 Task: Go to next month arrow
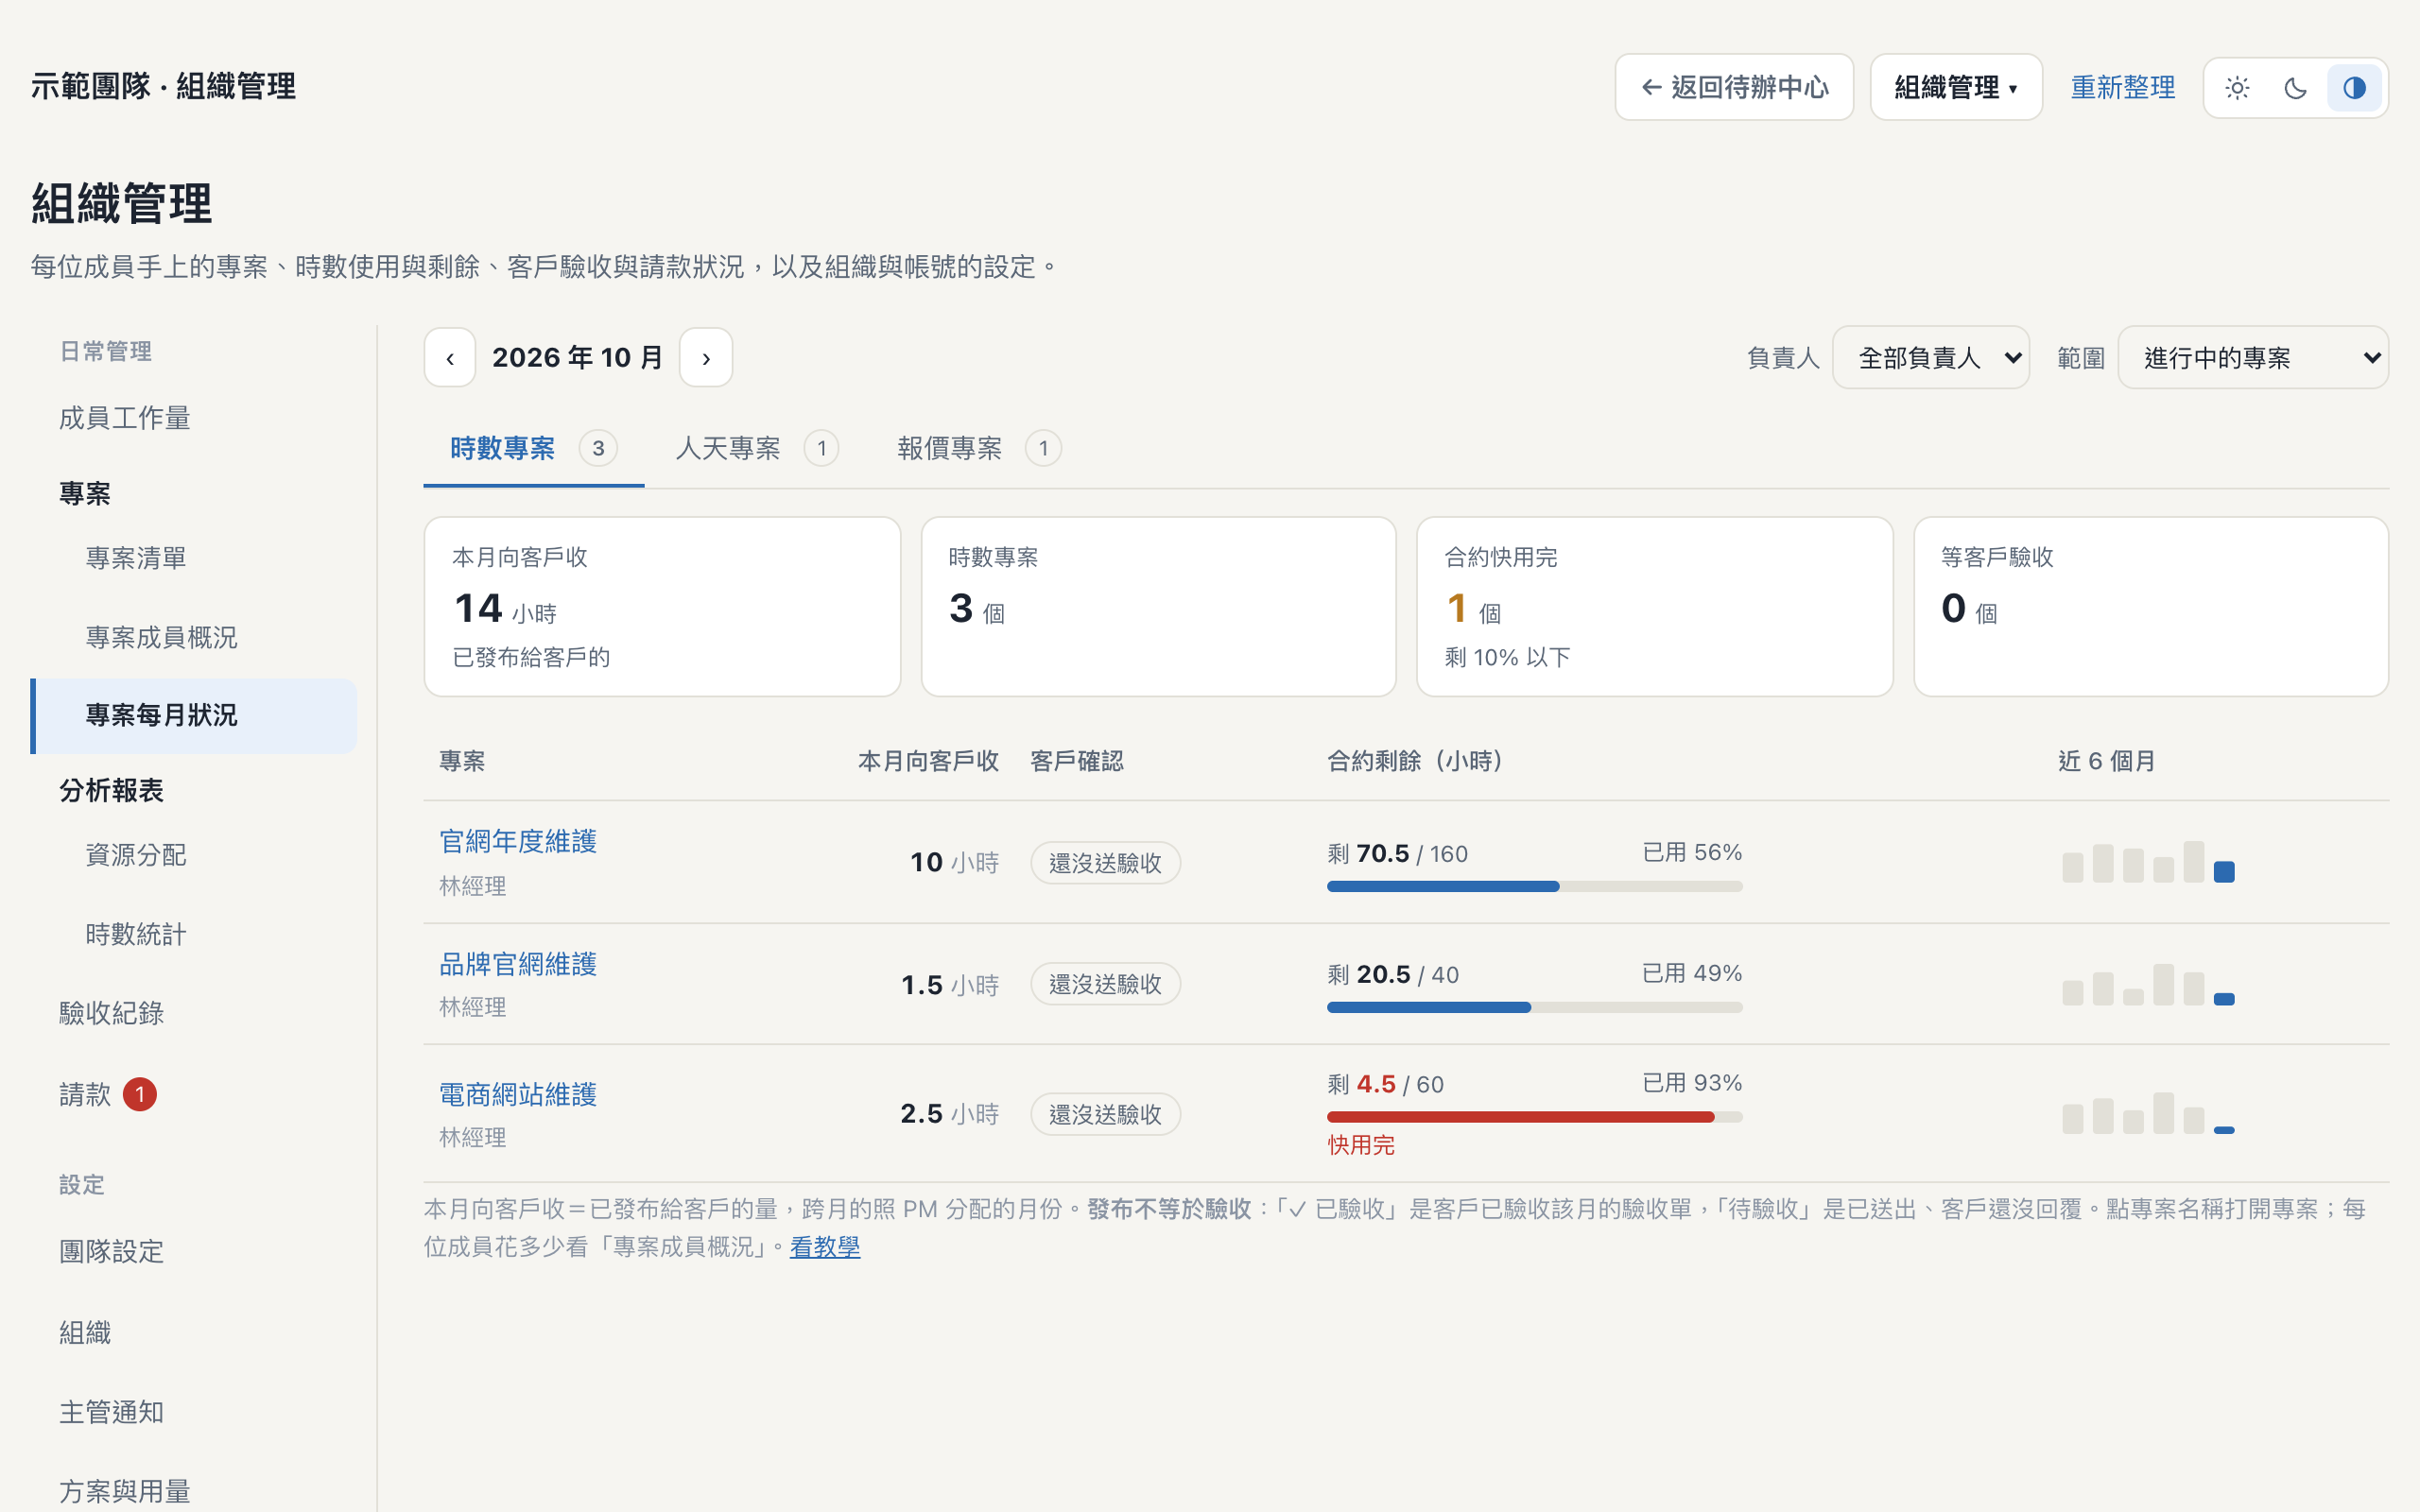[706, 357]
